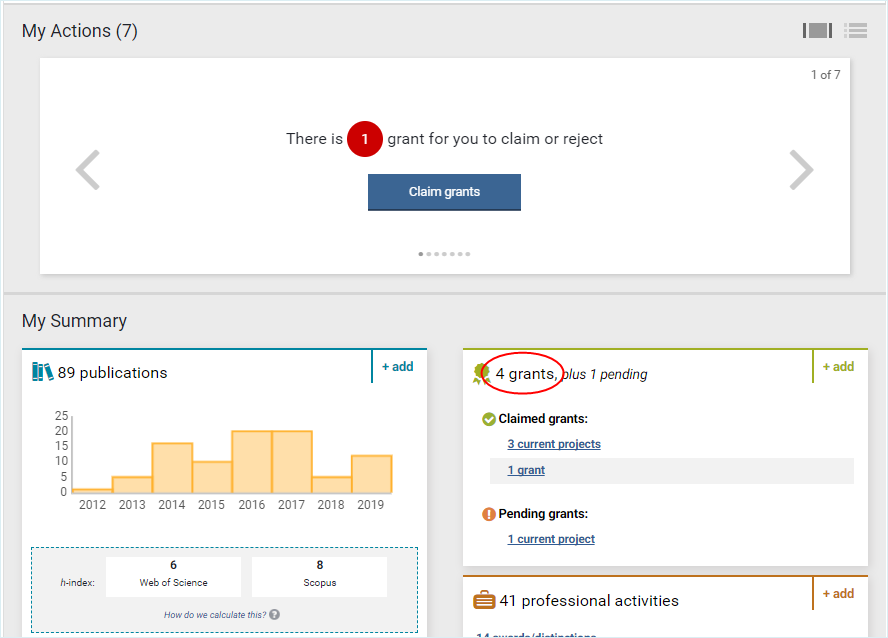Viewport: 888px width, 638px height.
Task: Open the 1 grant link
Action: tap(526, 470)
